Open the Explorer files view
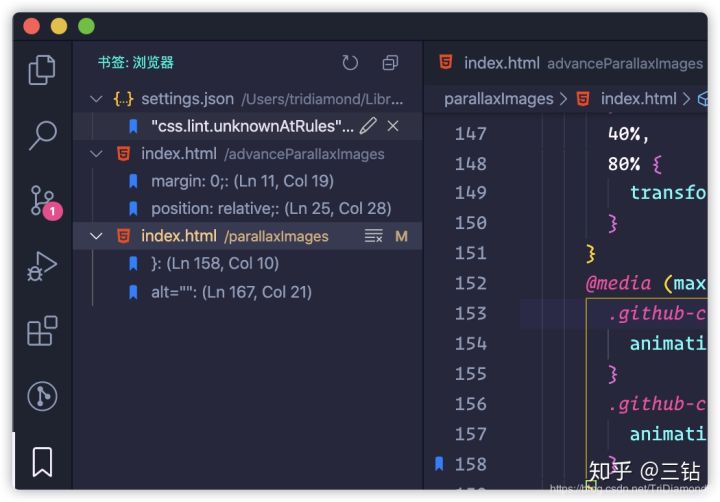This screenshot has height=502, width=720. 42,70
